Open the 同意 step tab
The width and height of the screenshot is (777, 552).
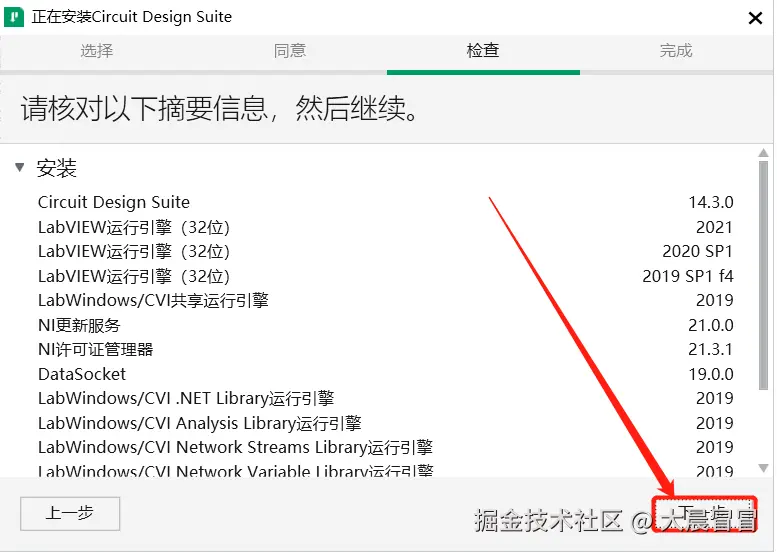(x=290, y=51)
